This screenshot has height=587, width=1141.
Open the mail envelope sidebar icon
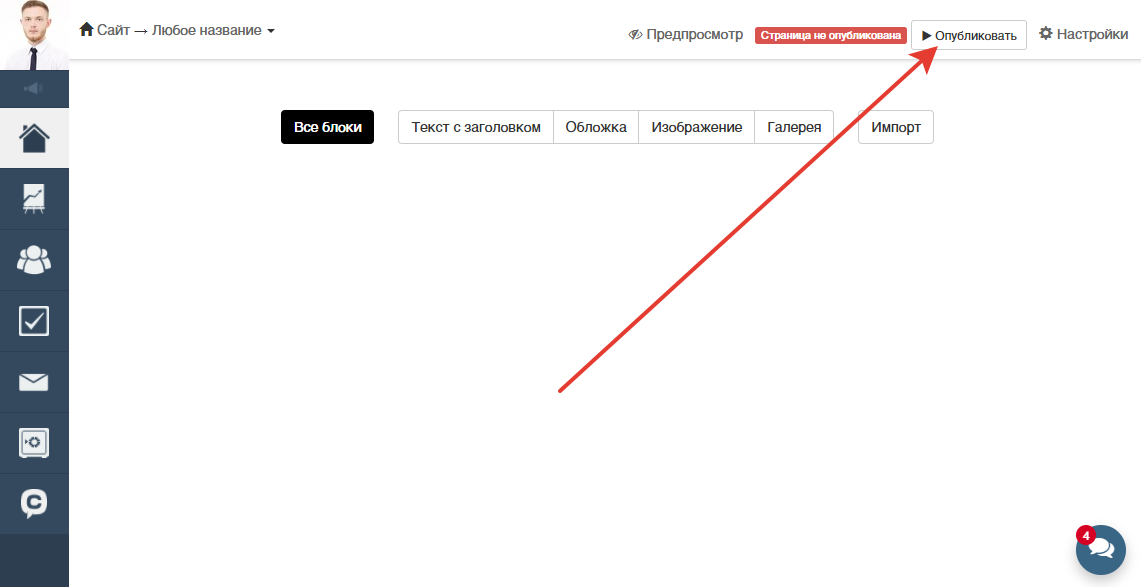click(x=33, y=382)
